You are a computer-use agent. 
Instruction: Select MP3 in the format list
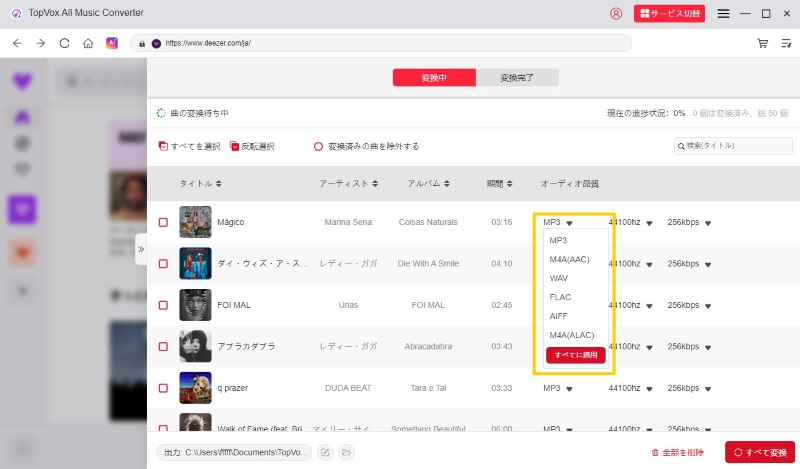558,240
